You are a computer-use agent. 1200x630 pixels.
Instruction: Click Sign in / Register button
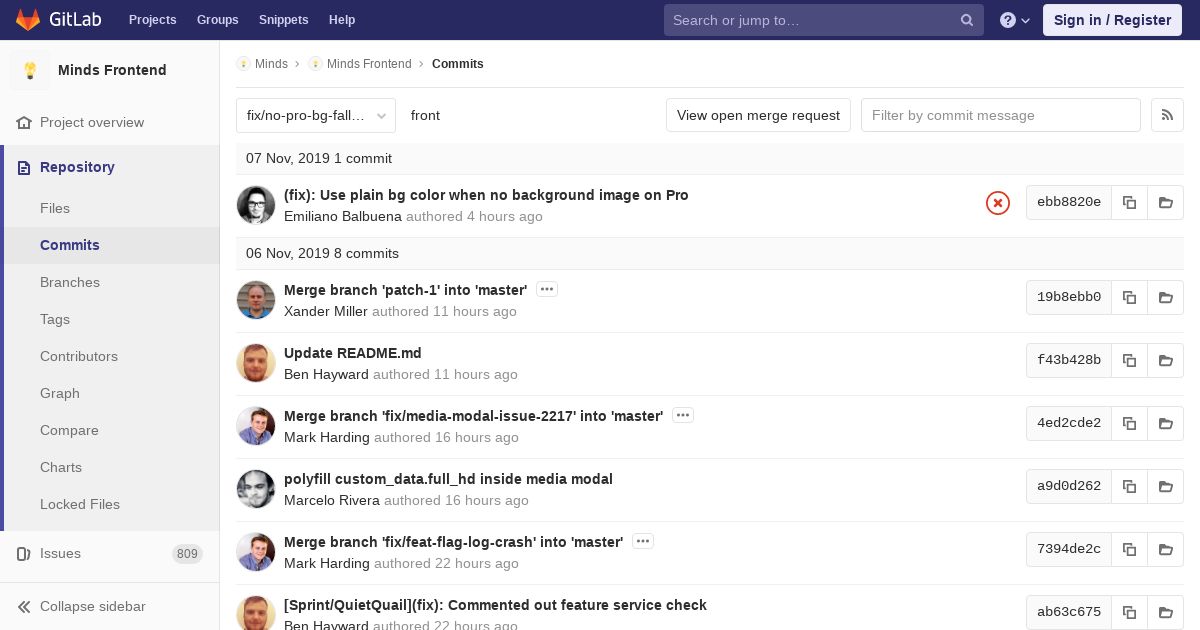tap(1112, 20)
